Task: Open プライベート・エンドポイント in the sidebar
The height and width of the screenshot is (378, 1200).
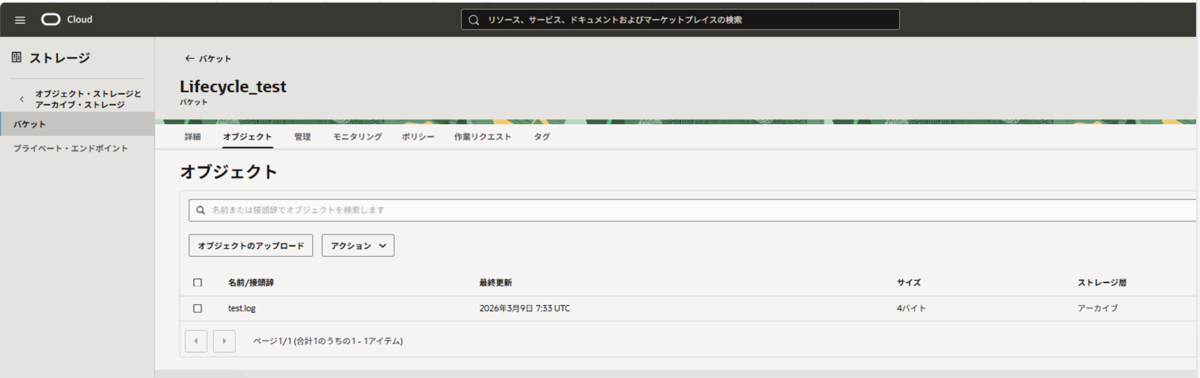Action: (x=70, y=148)
